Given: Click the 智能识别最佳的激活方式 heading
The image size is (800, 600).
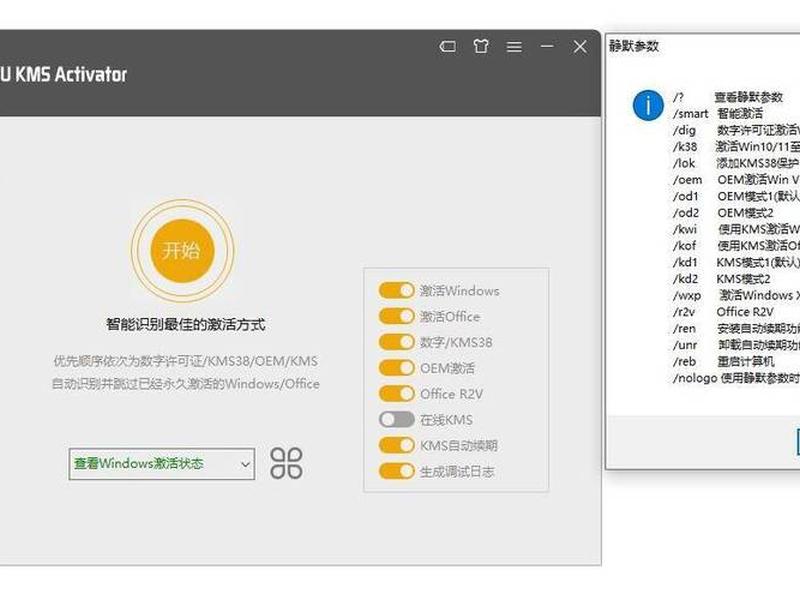Looking at the screenshot, I should 186,324.
